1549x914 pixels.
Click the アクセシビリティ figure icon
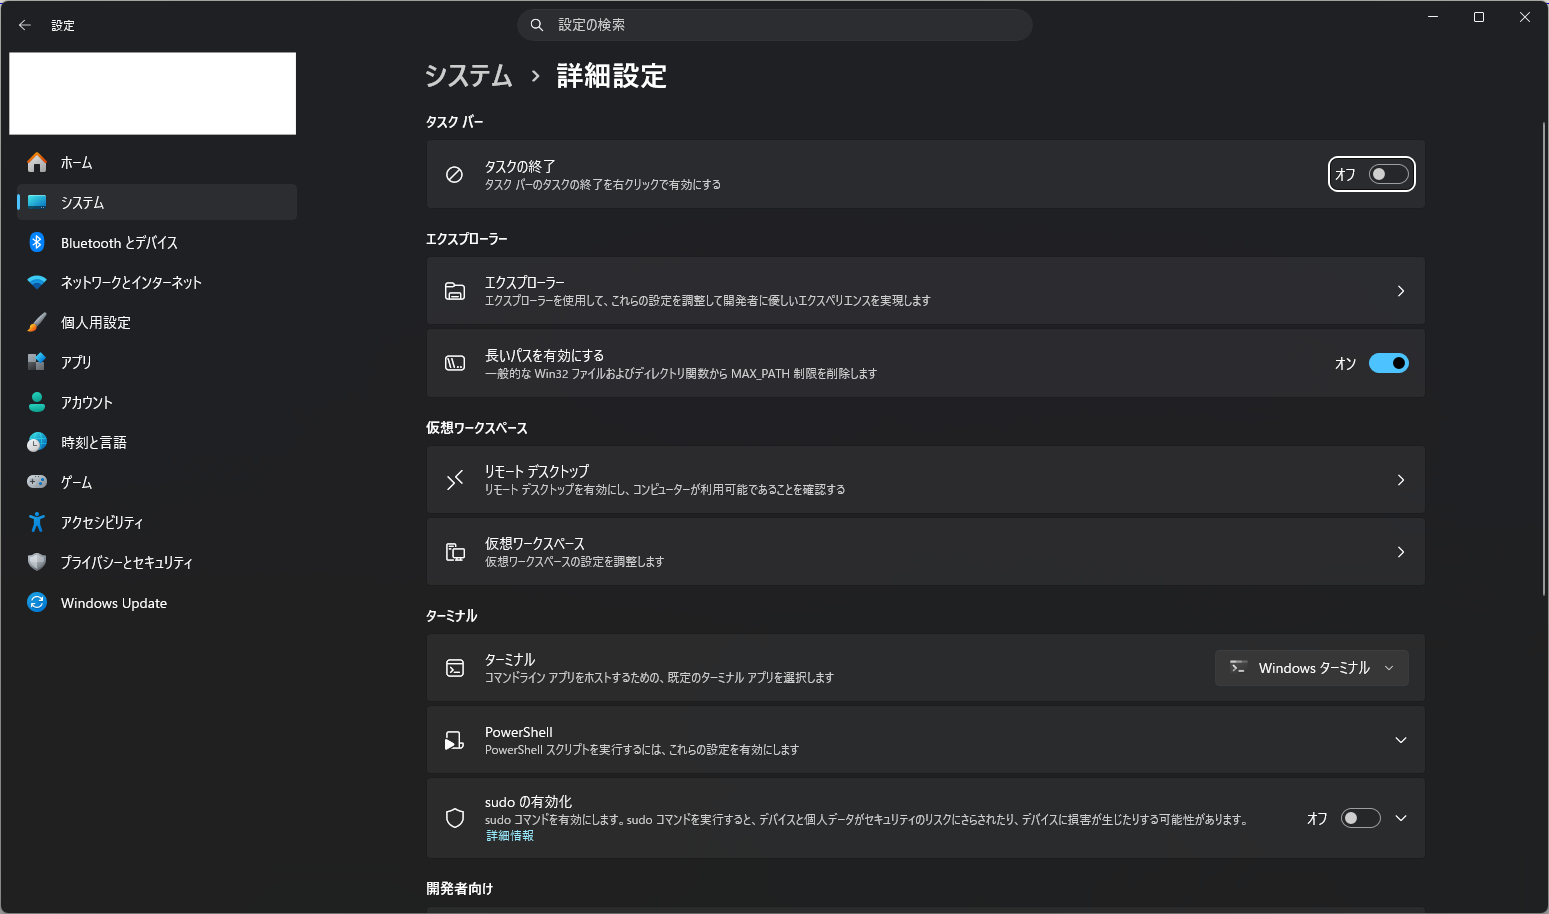click(x=37, y=522)
